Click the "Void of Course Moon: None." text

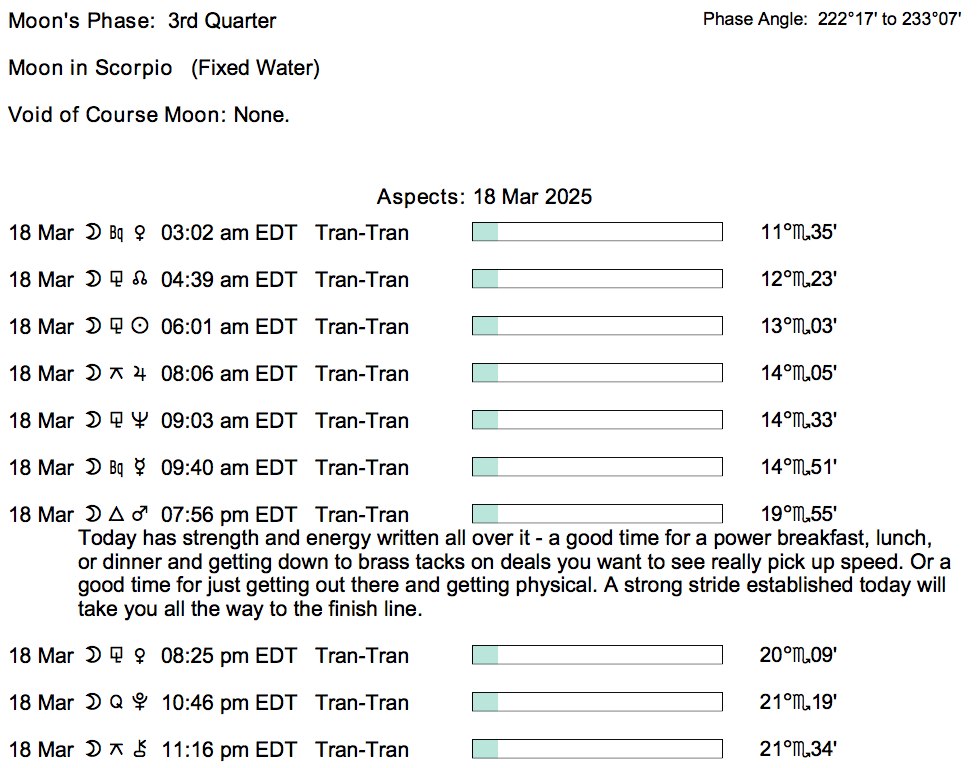coord(149,114)
